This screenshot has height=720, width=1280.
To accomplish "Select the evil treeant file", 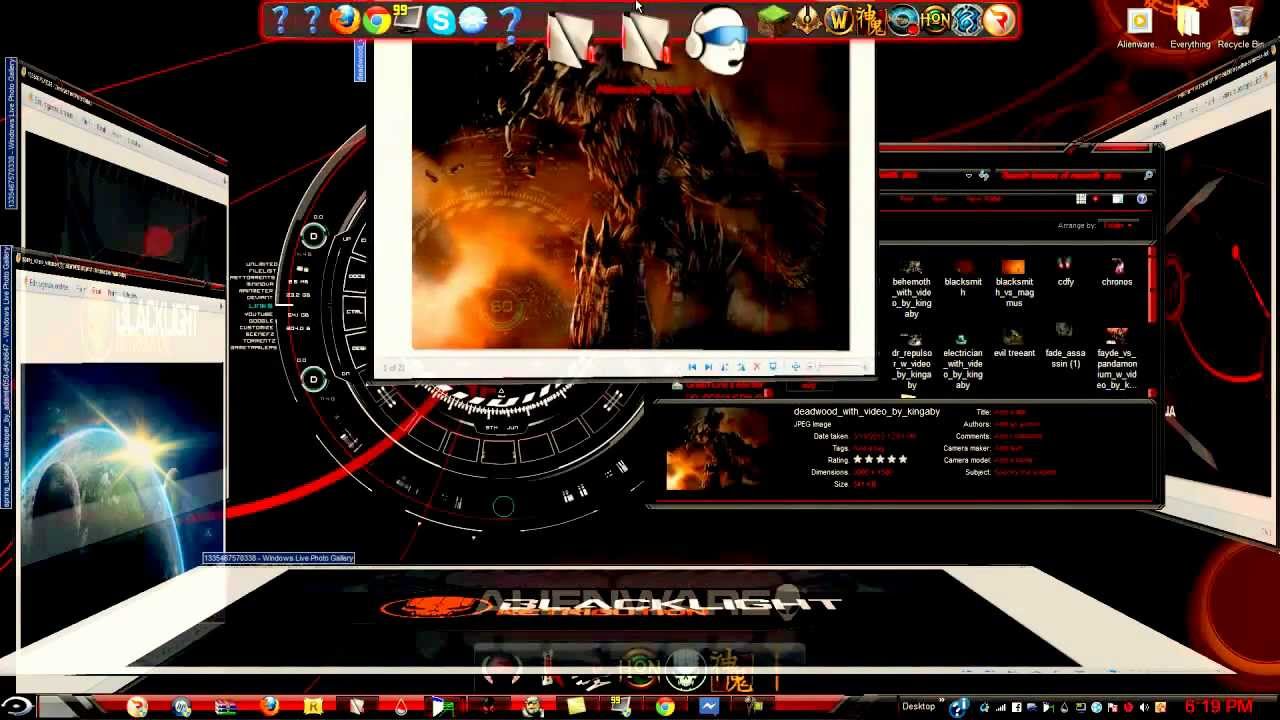I will pos(1014,345).
